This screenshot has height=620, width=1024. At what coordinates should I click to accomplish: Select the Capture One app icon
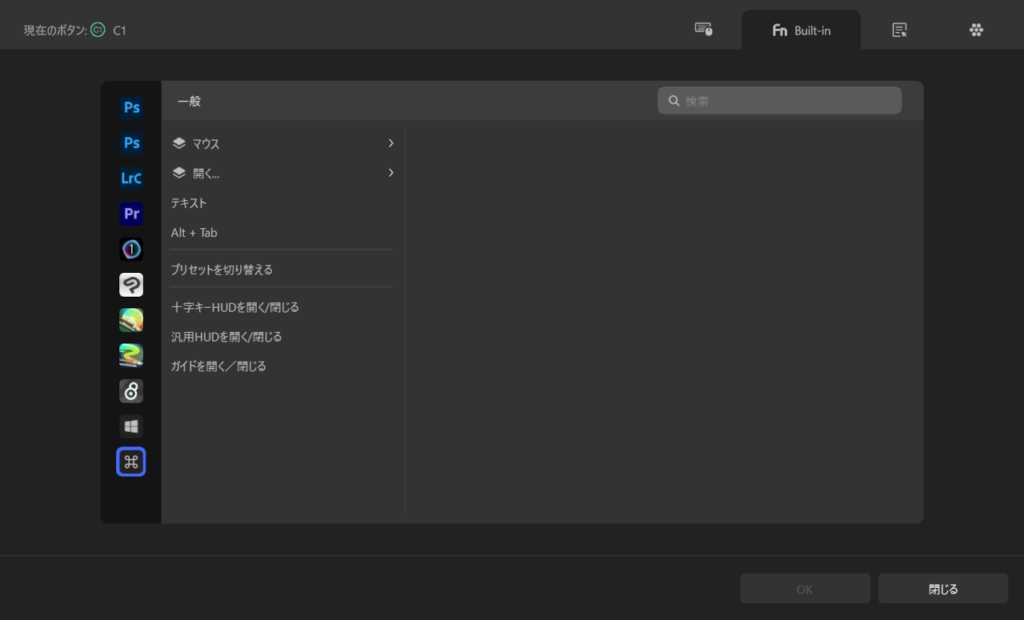[131, 250]
